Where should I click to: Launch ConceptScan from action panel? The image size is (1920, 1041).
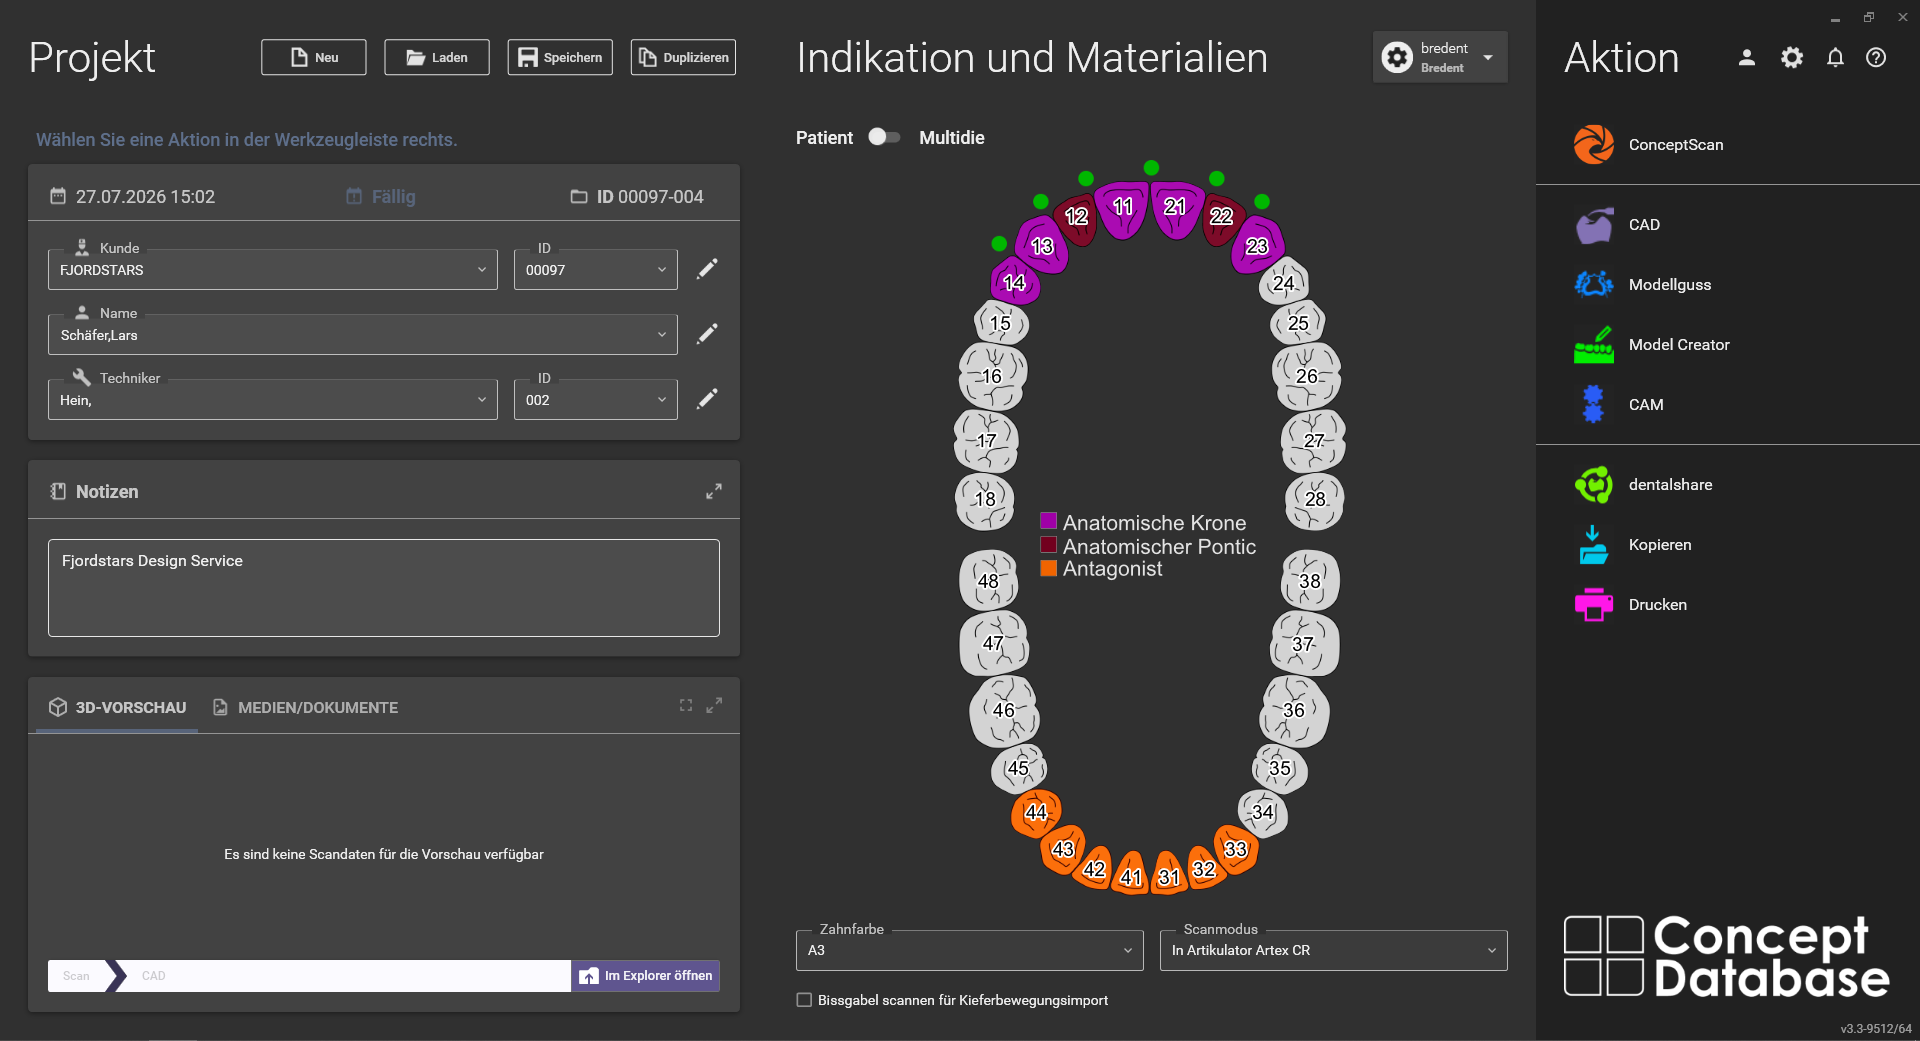coord(1650,144)
